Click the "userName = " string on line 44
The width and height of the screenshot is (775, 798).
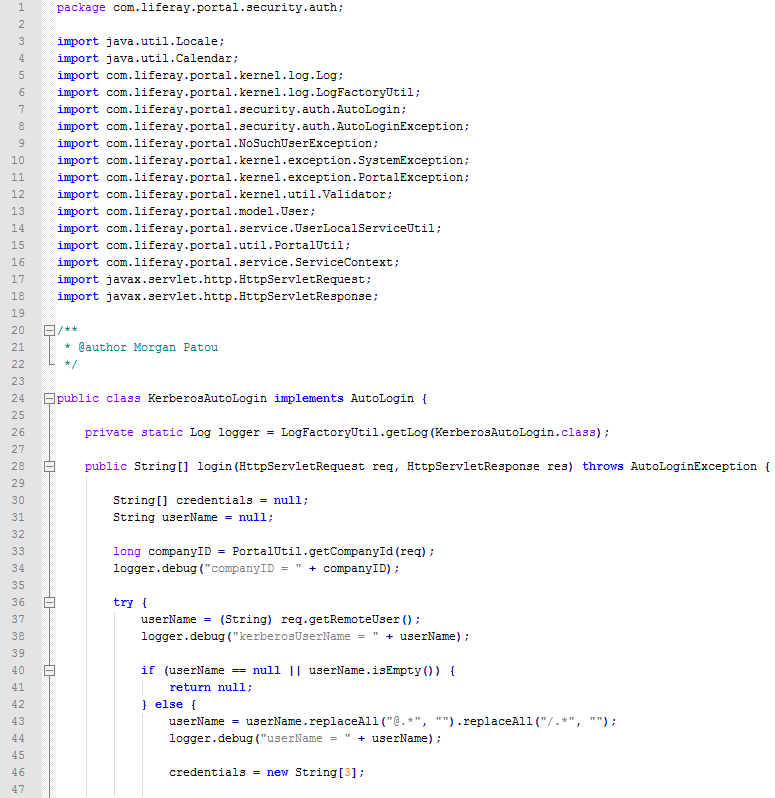click(x=305, y=738)
